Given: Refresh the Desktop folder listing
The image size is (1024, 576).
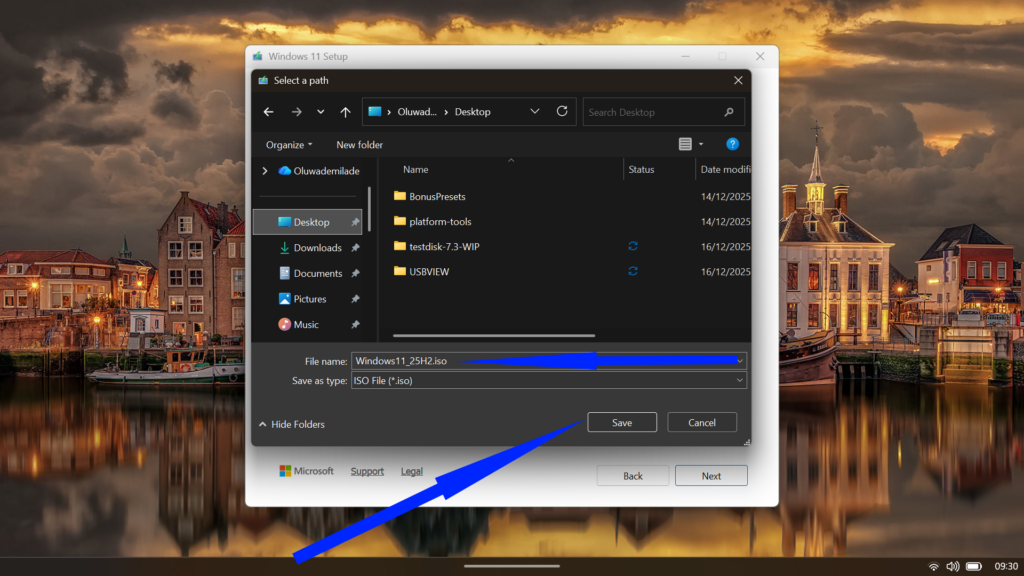Looking at the screenshot, I should pyautogui.click(x=562, y=111).
